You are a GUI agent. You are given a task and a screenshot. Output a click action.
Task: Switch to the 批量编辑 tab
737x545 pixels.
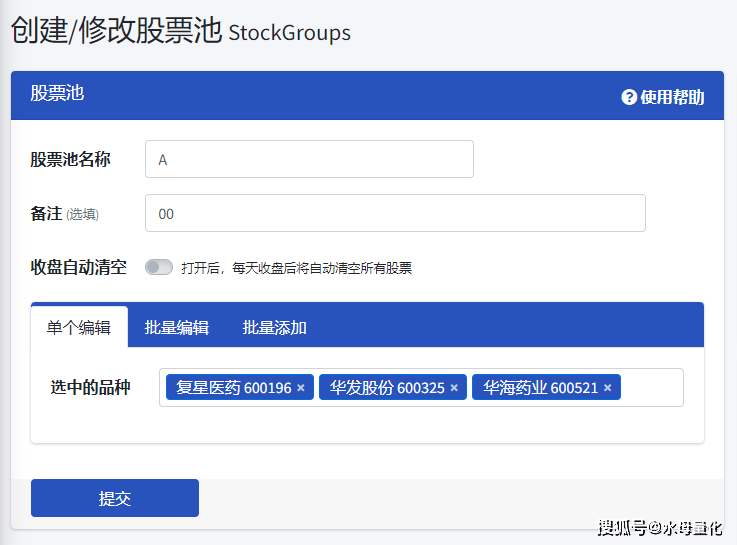[176, 327]
